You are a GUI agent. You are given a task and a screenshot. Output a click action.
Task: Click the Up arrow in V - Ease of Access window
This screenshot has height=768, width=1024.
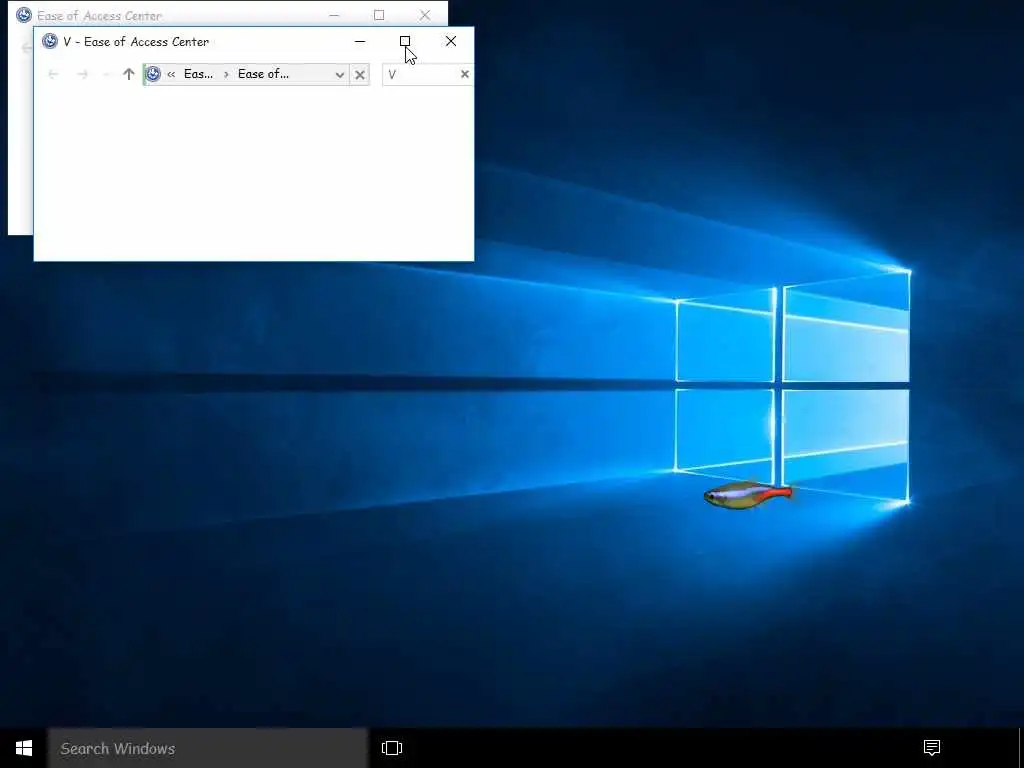(129, 74)
